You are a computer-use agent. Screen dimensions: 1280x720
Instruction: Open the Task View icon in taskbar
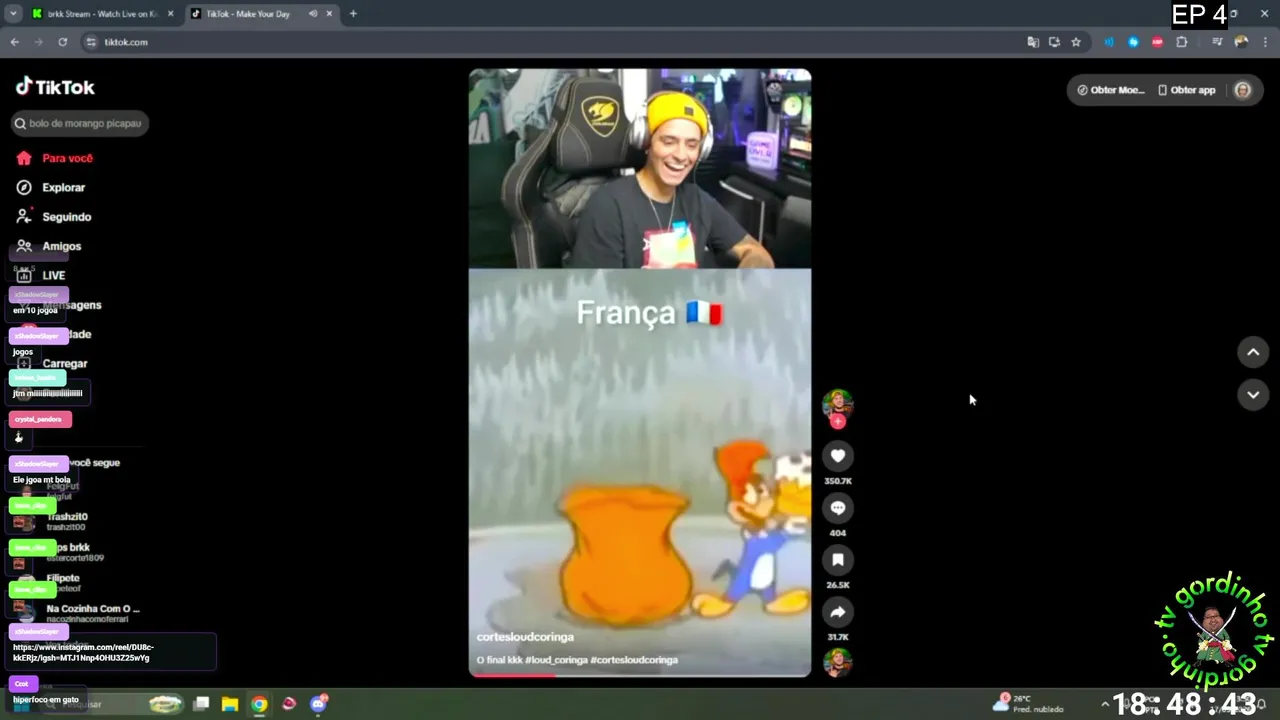(201, 704)
